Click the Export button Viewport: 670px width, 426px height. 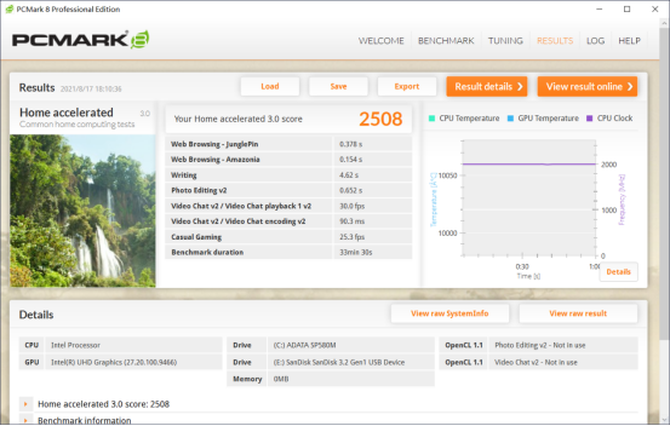click(x=406, y=87)
